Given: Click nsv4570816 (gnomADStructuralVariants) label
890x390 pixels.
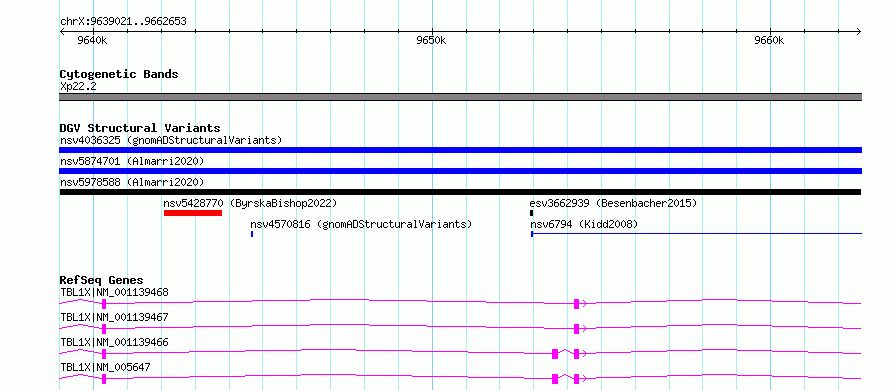Looking at the screenshot, I should point(361,224).
